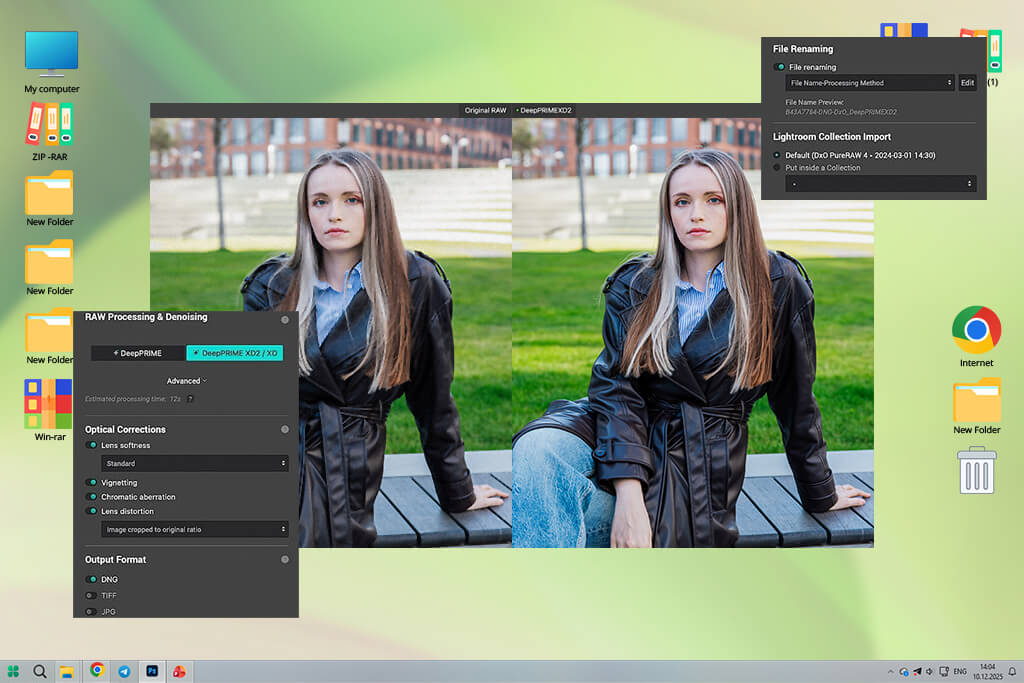
Task: Click the File Renaming panel heading
Action: point(803,49)
